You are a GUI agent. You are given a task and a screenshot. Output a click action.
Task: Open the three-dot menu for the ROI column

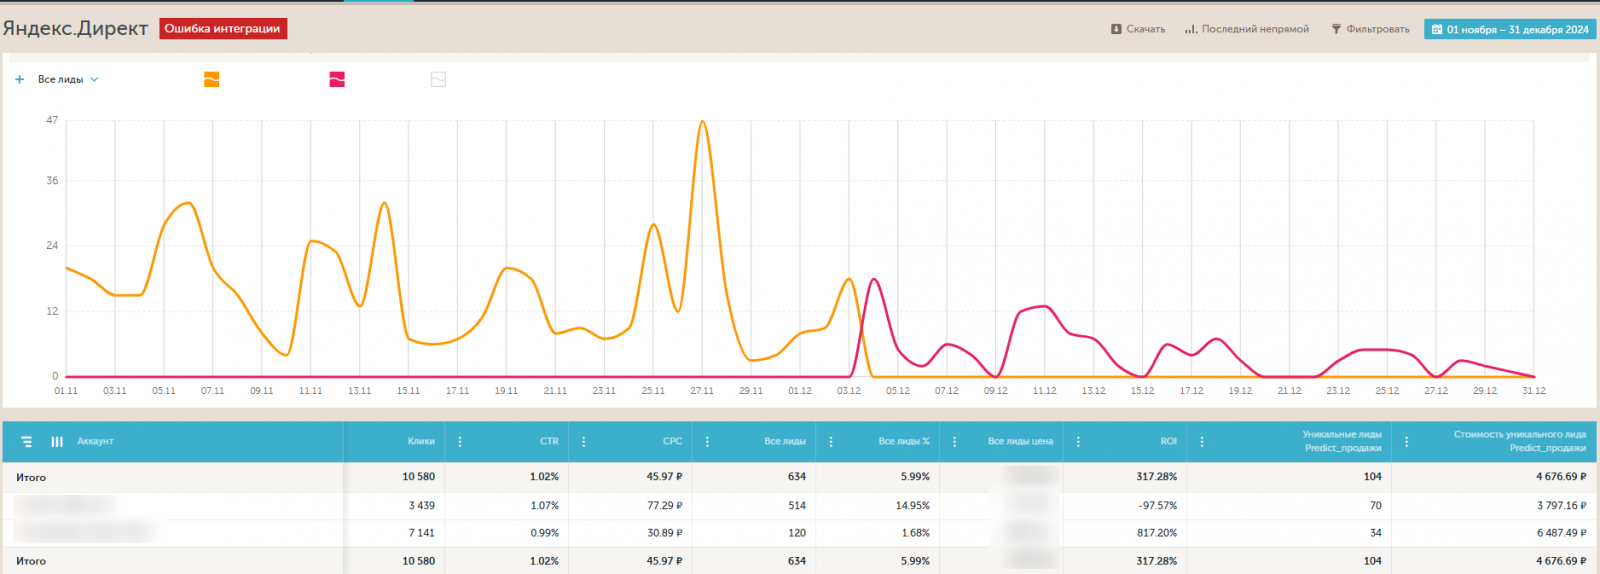pyautogui.click(x=1201, y=441)
